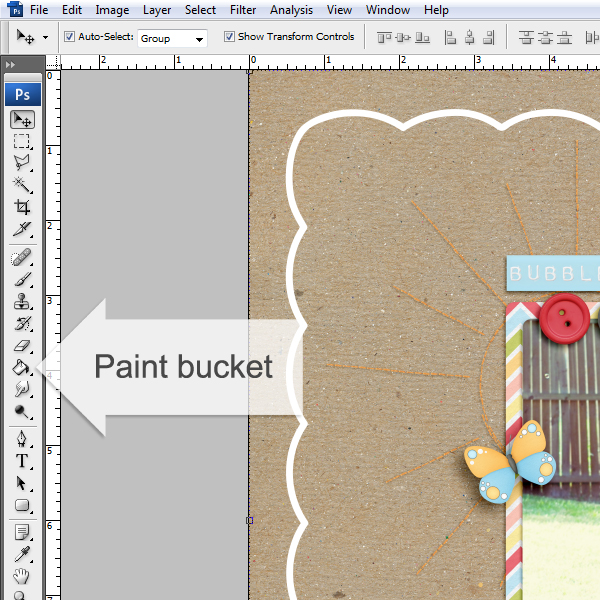
Task: Open the Image menu
Action: pos(112,10)
